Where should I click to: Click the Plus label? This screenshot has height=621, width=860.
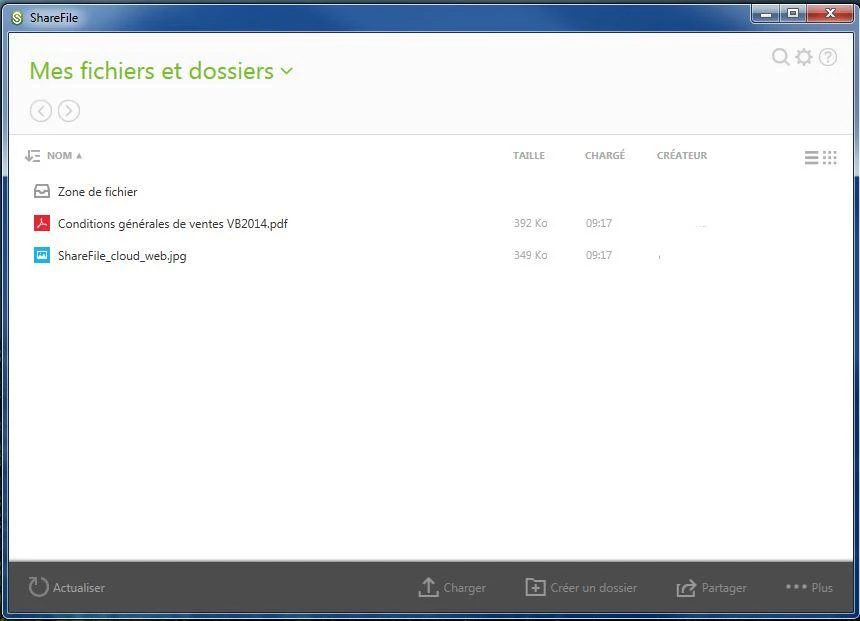tap(822, 588)
